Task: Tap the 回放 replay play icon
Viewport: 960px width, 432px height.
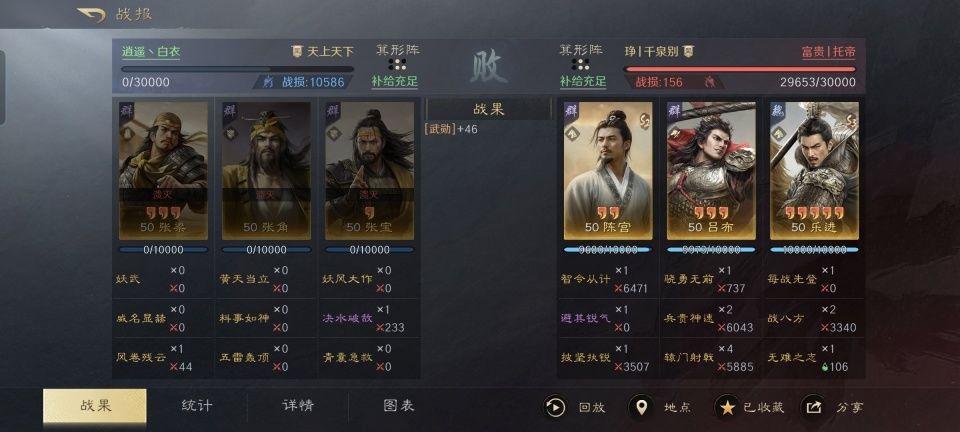Action: pos(555,407)
